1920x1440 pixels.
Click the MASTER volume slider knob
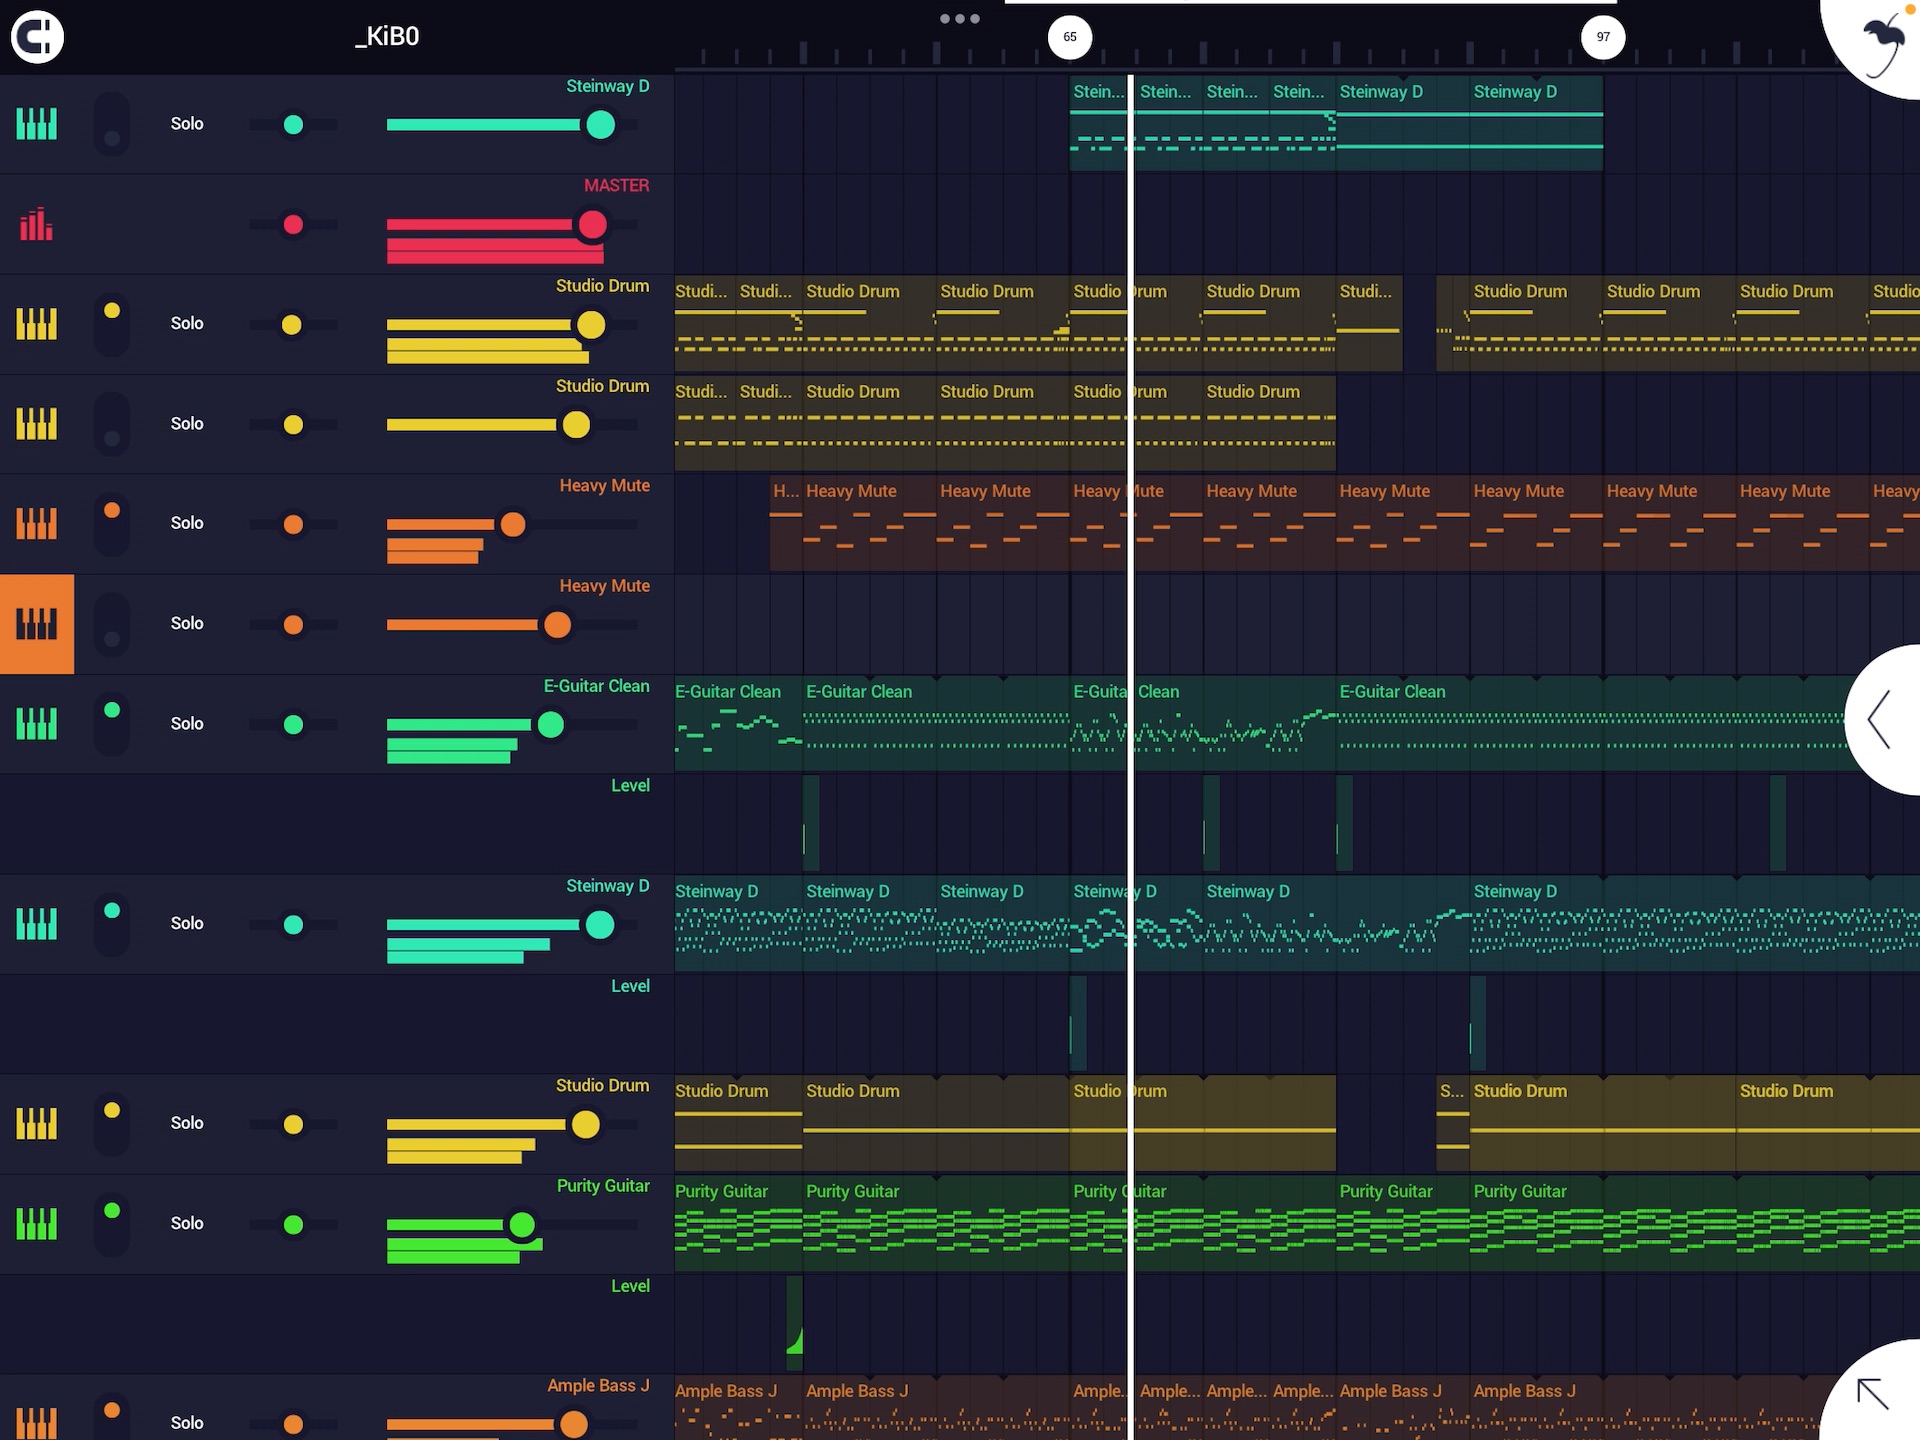tap(592, 225)
